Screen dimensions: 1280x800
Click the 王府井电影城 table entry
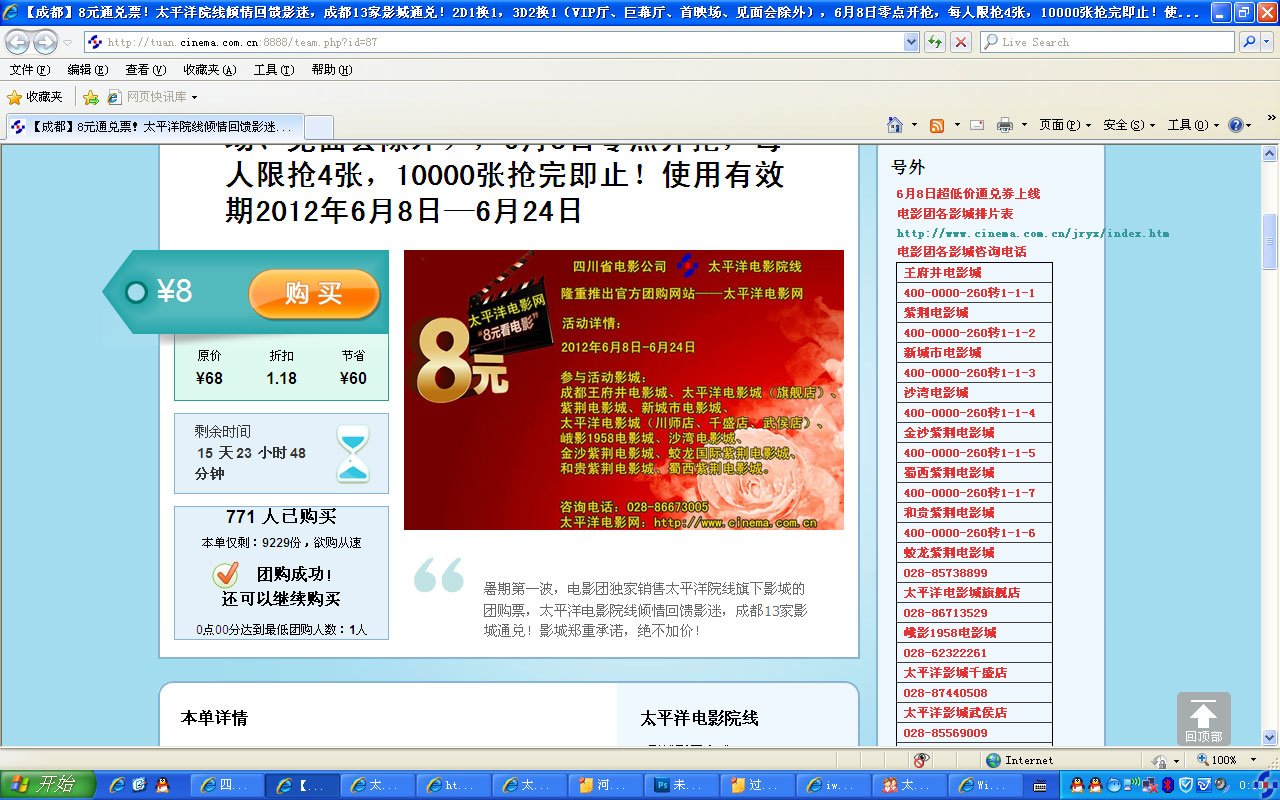point(974,273)
